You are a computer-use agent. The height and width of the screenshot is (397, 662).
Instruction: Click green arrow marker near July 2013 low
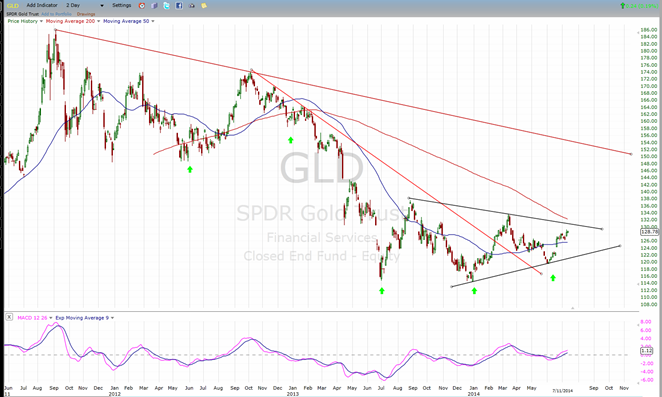[x=382, y=291]
